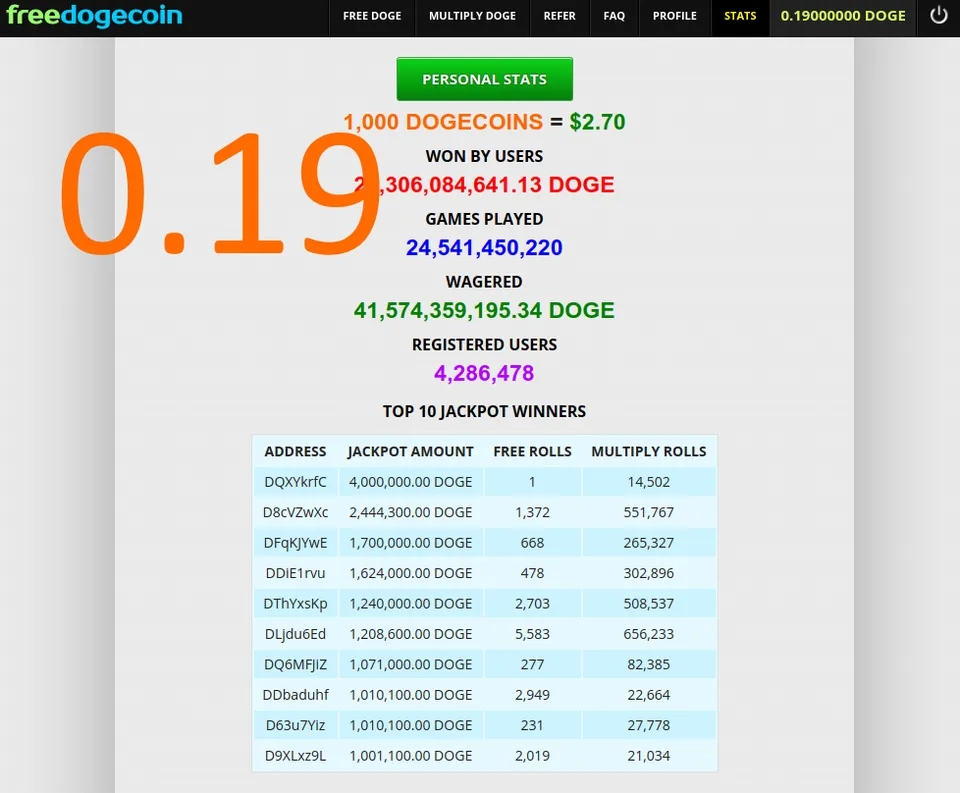
Task: Click the ADDRESS column header
Action: point(295,452)
